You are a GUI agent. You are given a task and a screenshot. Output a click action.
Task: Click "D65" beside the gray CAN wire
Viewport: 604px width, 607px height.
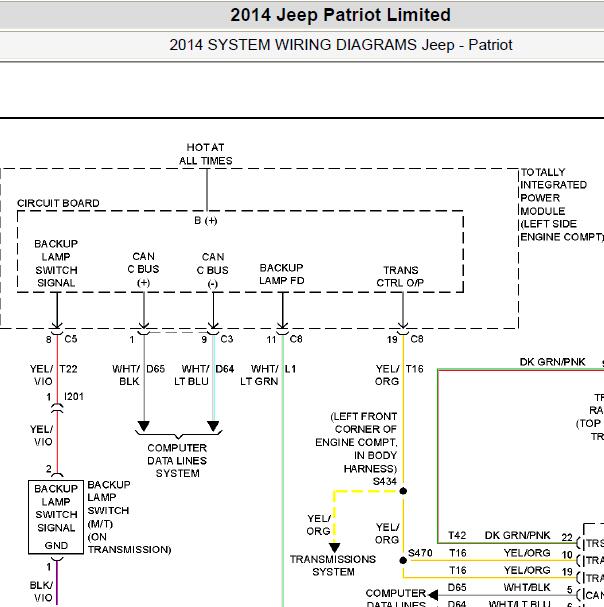(156, 369)
